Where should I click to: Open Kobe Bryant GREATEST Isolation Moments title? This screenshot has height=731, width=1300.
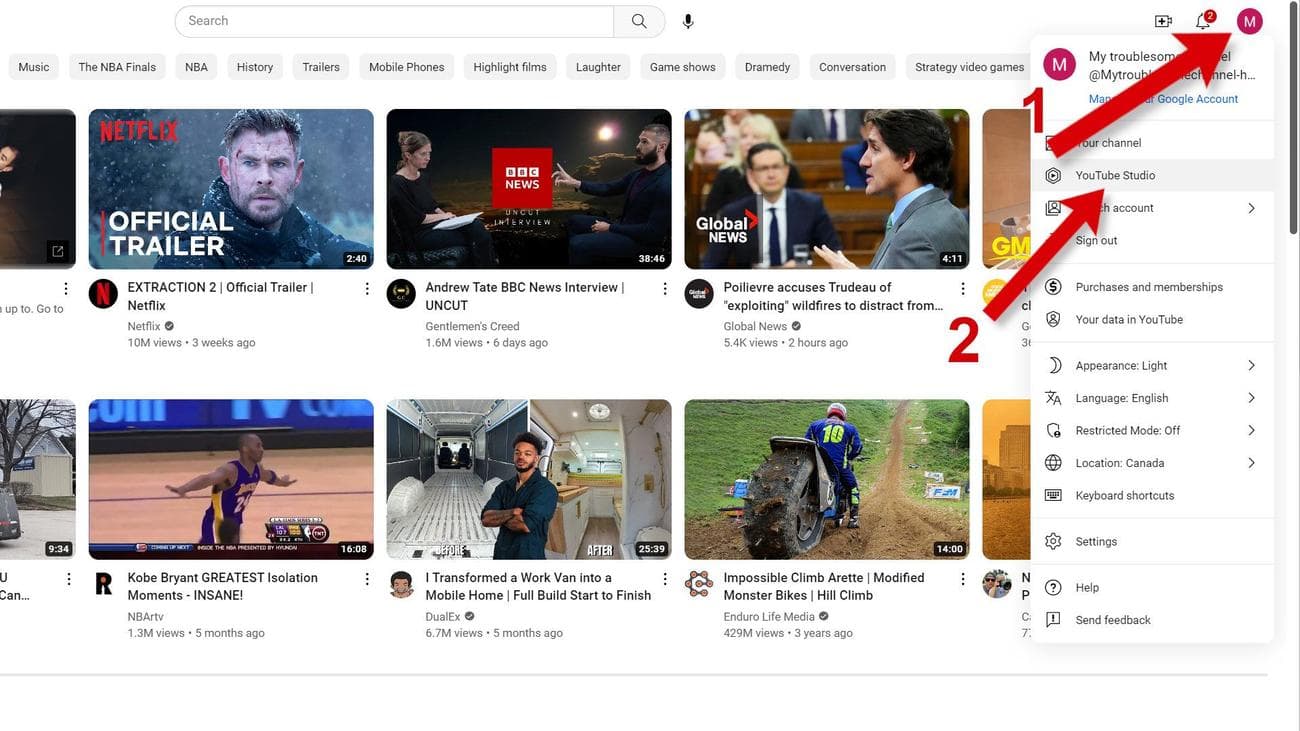point(223,587)
